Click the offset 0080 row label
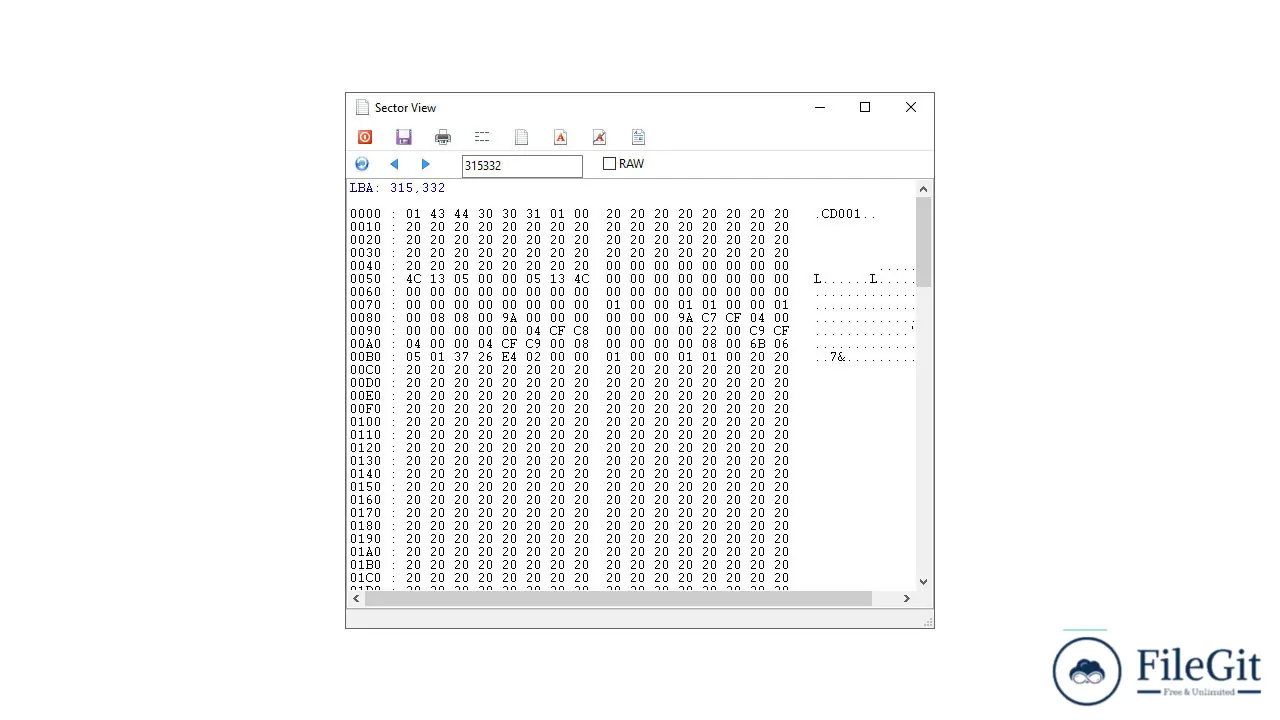 click(365, 318)
